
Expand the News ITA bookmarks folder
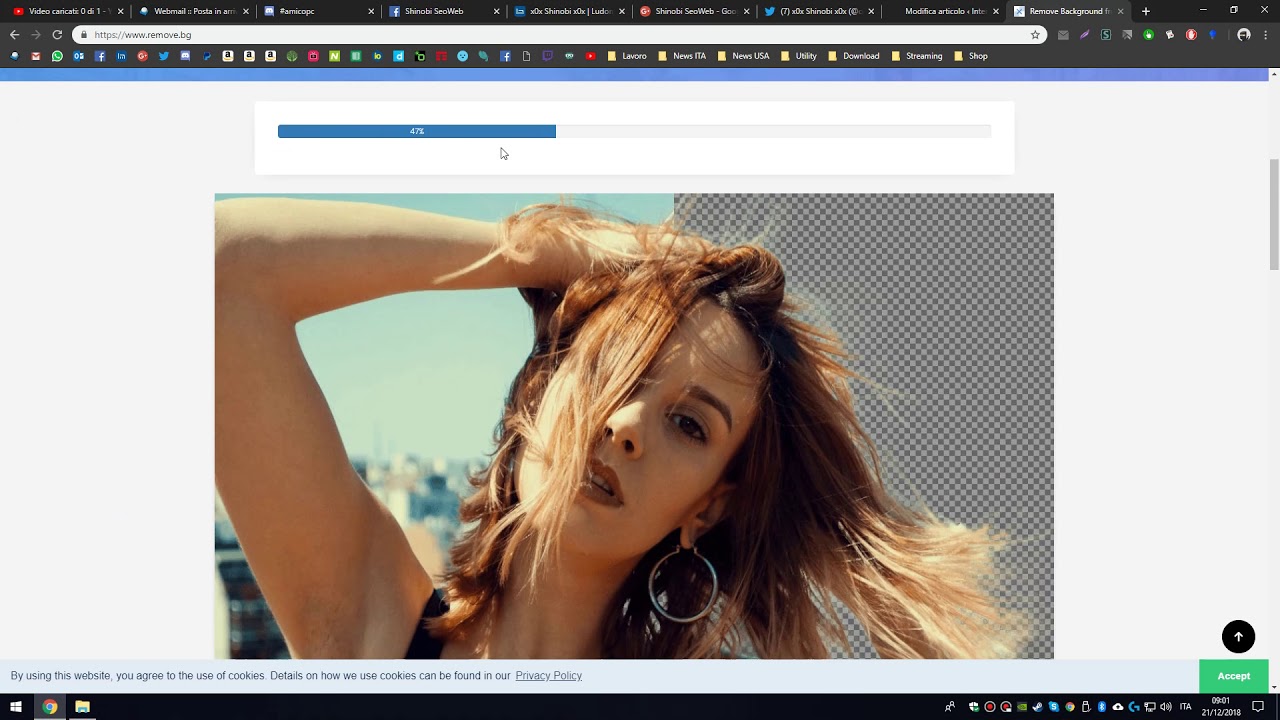pos(681,56)
